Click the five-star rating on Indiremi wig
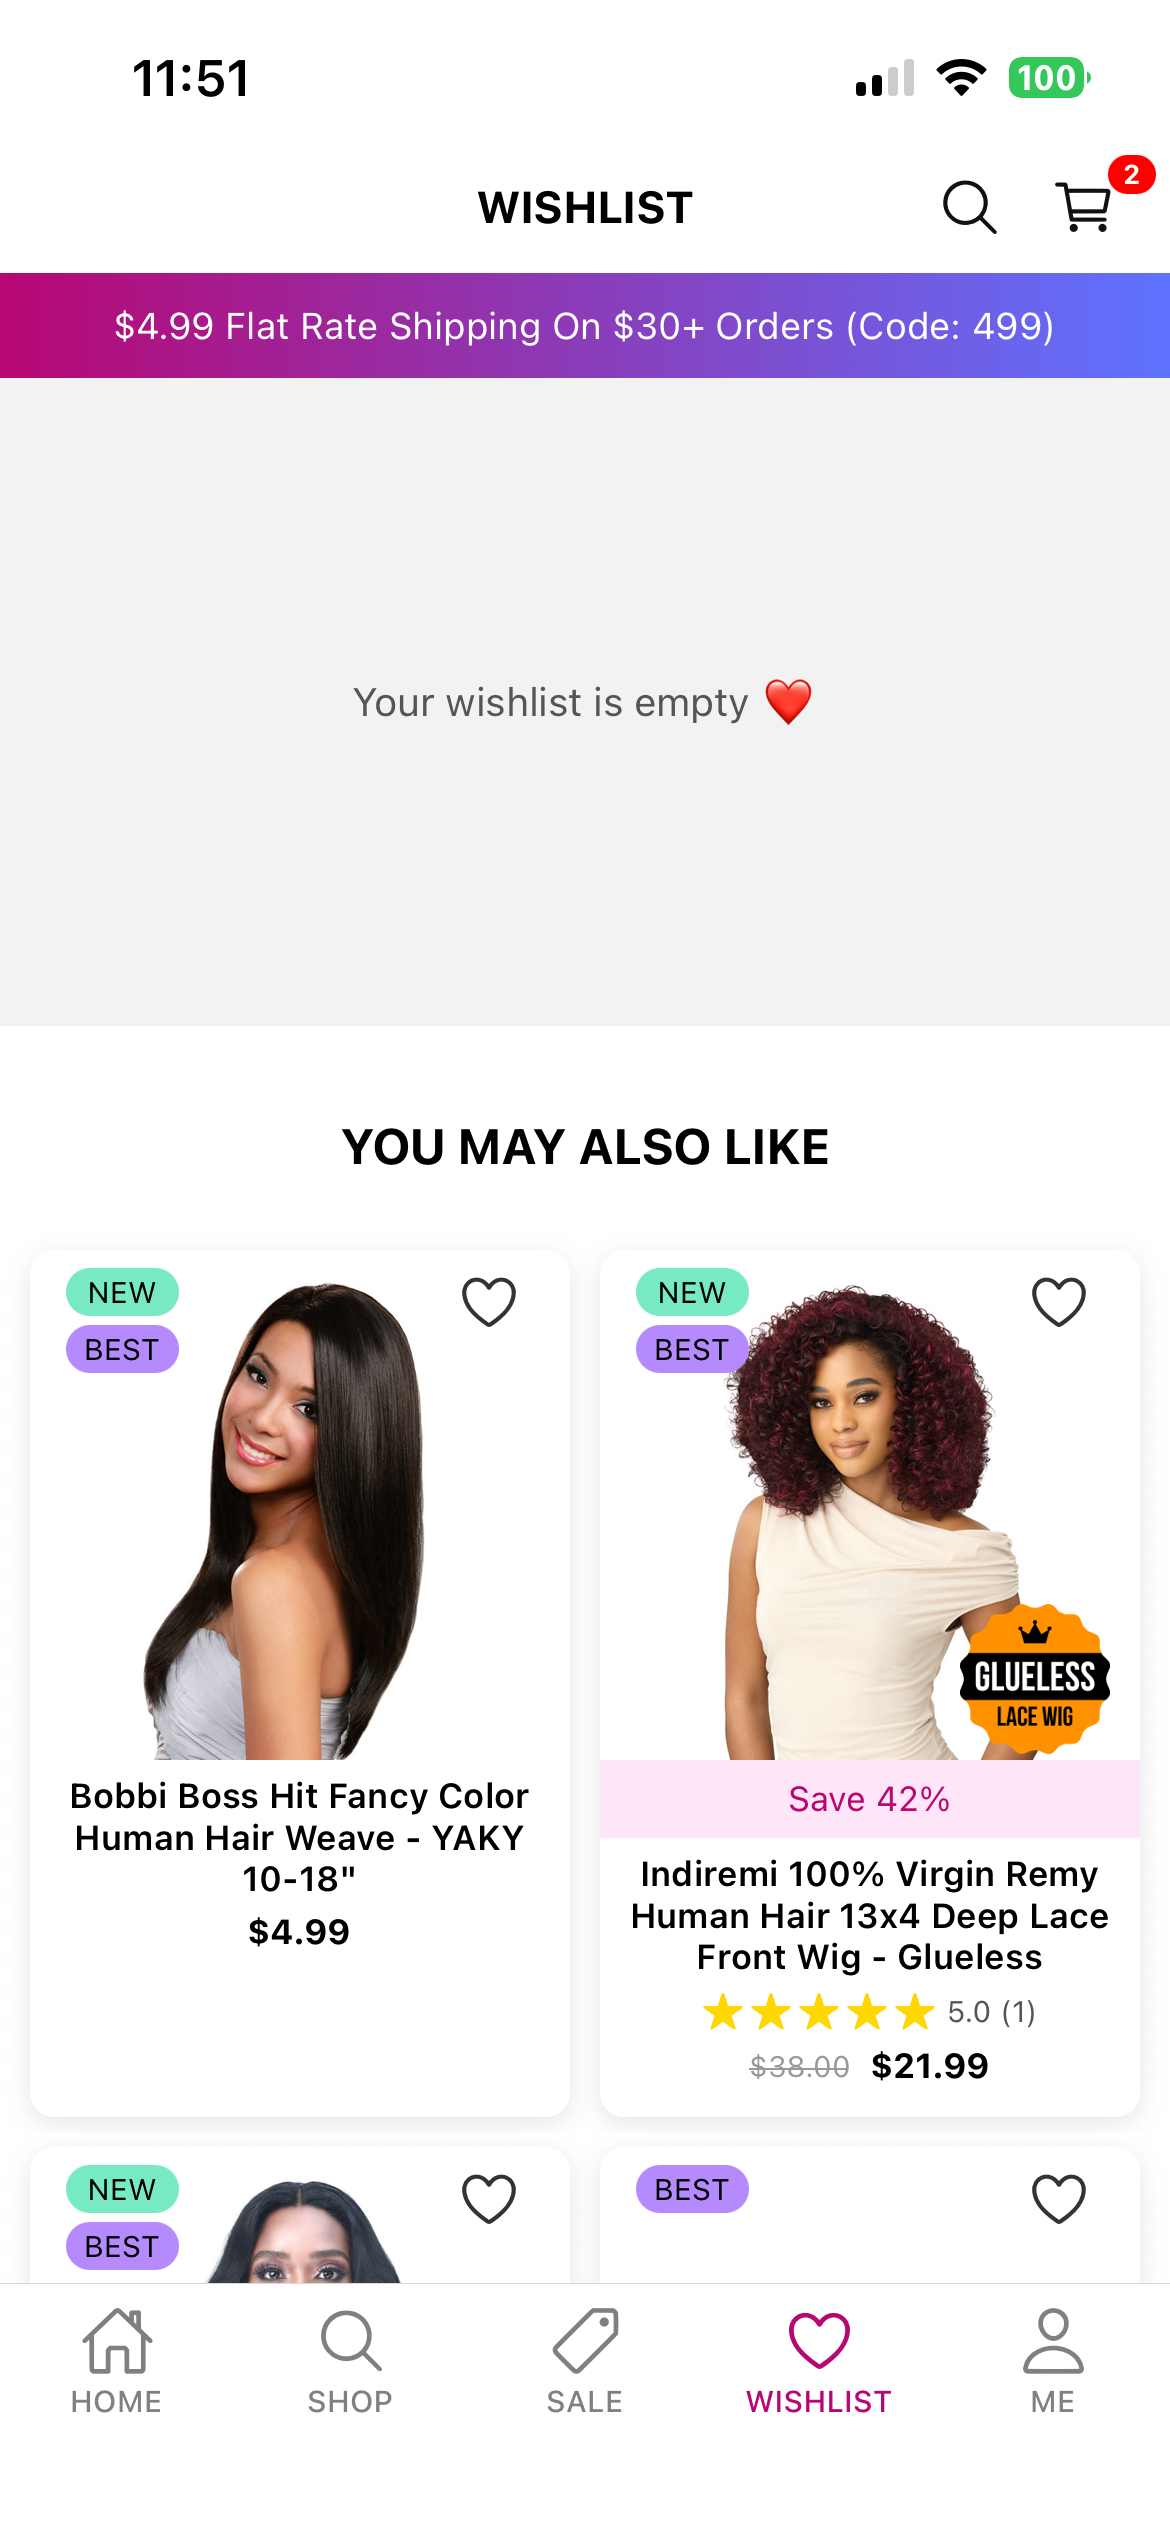The image size is (1170, 2532). pos(818,2012)
